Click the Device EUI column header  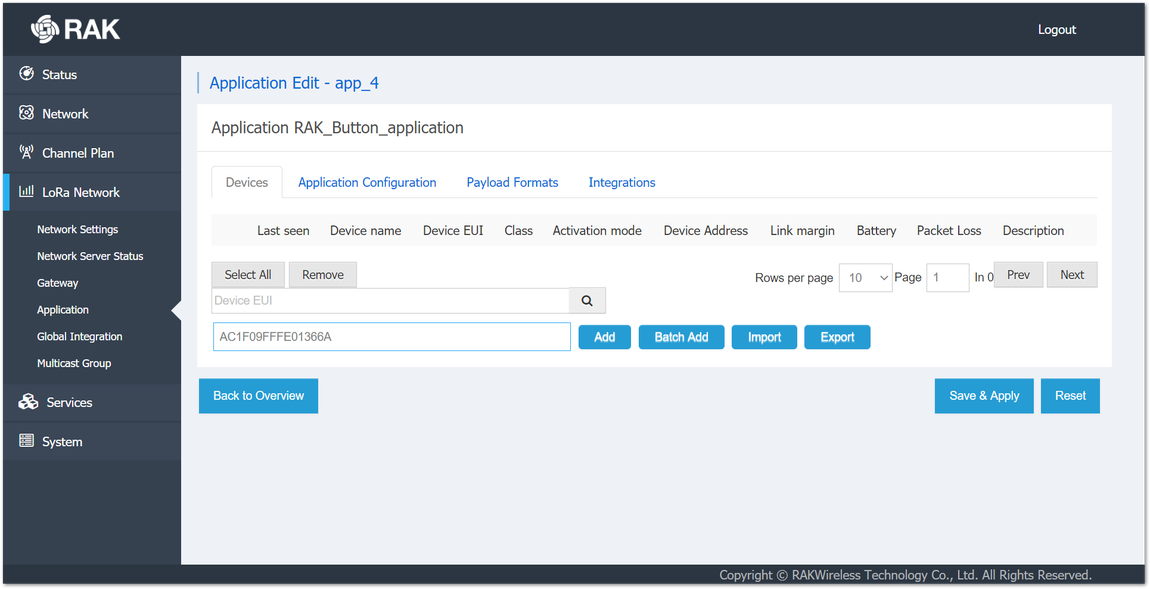(x=453, y=230)
